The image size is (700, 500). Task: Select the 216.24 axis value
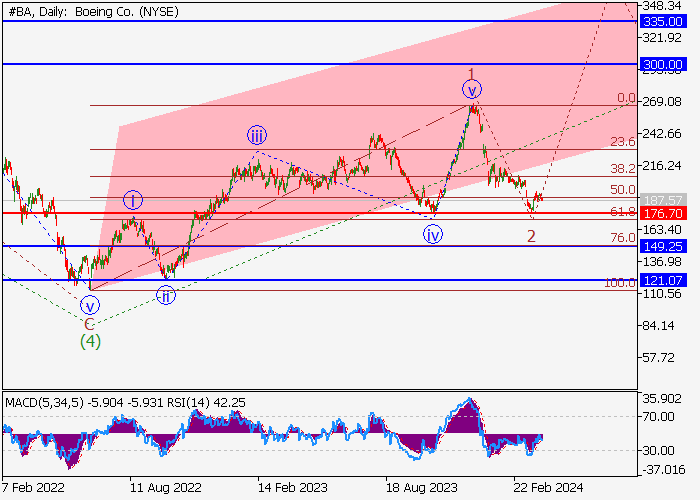pyautogui.click(x=662, y=166)
